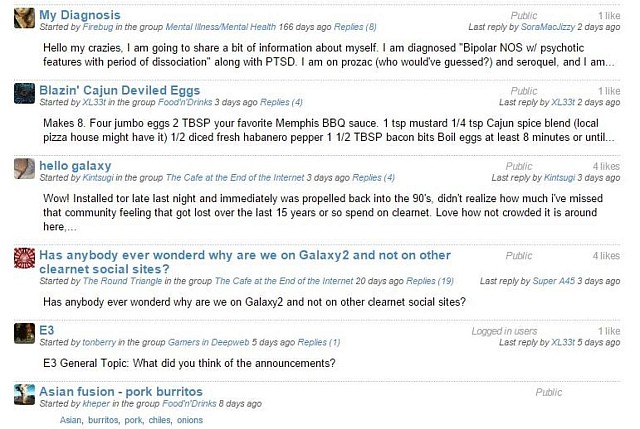
Task: Click Firebug's avatar beside My Diagnosis
Action: pos(24,18)
